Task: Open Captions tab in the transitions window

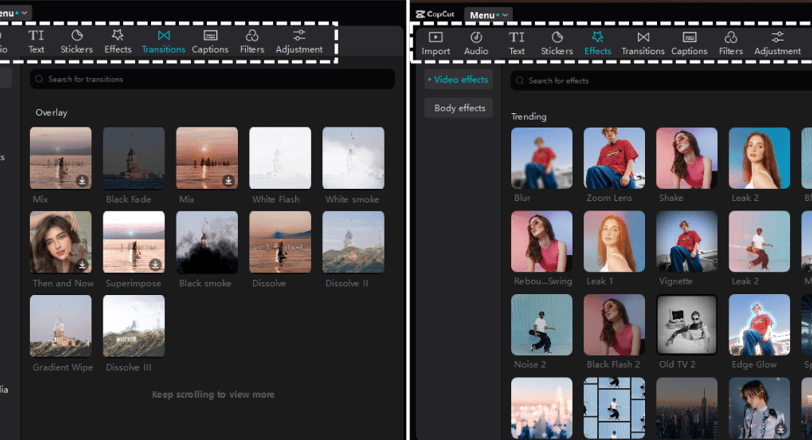Action: point(210,42)
